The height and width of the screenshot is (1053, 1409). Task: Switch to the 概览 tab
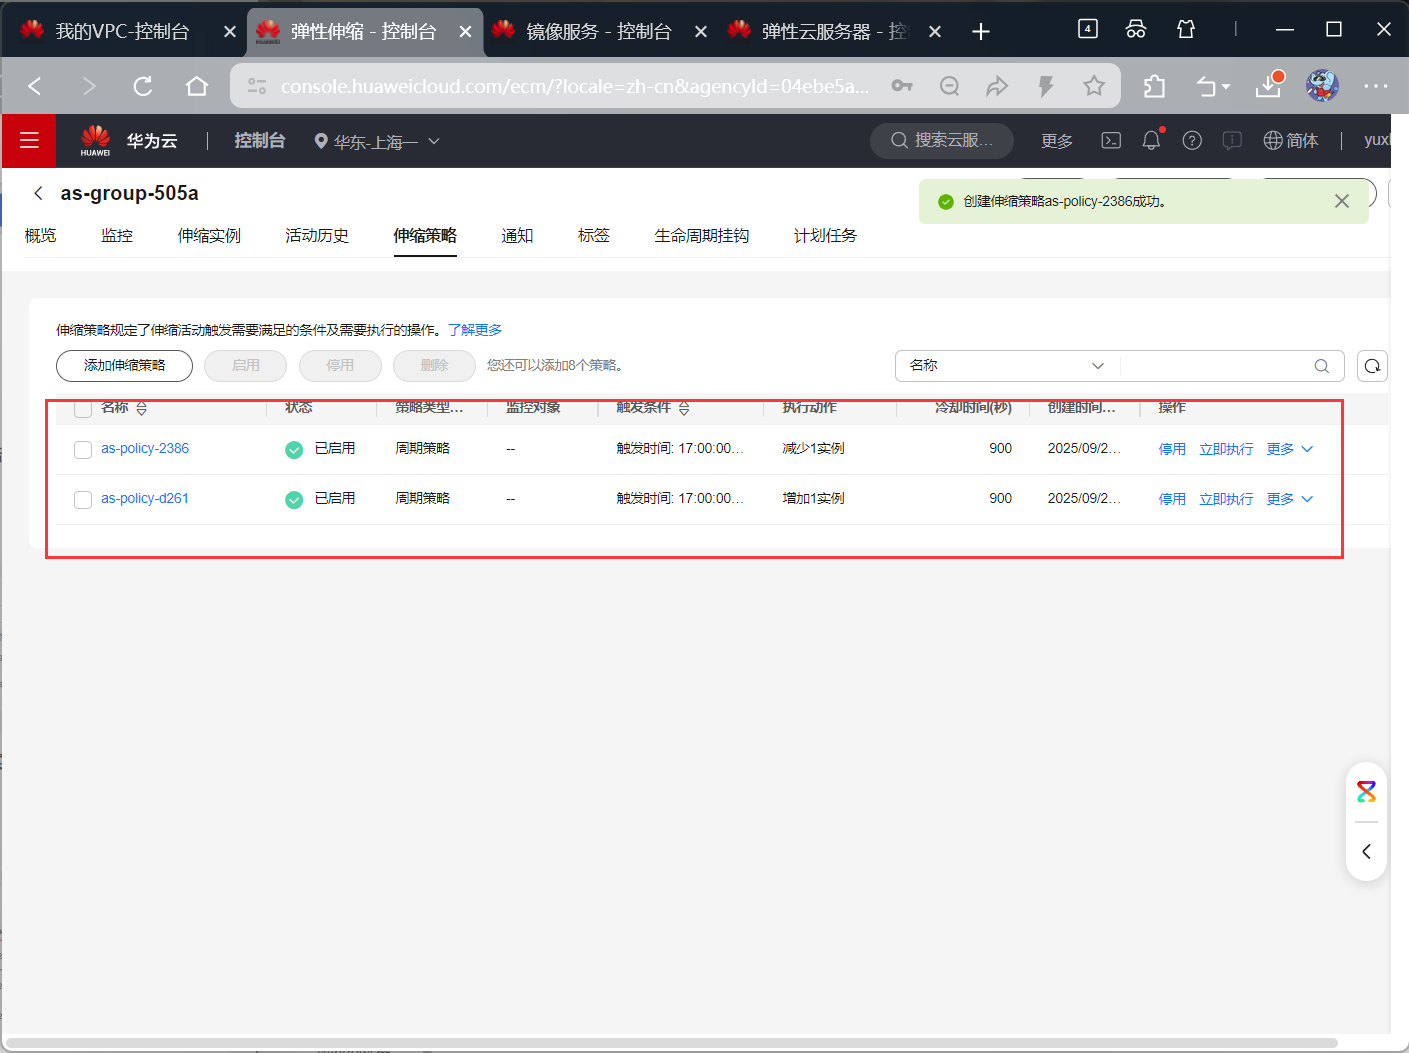[41, 236]
